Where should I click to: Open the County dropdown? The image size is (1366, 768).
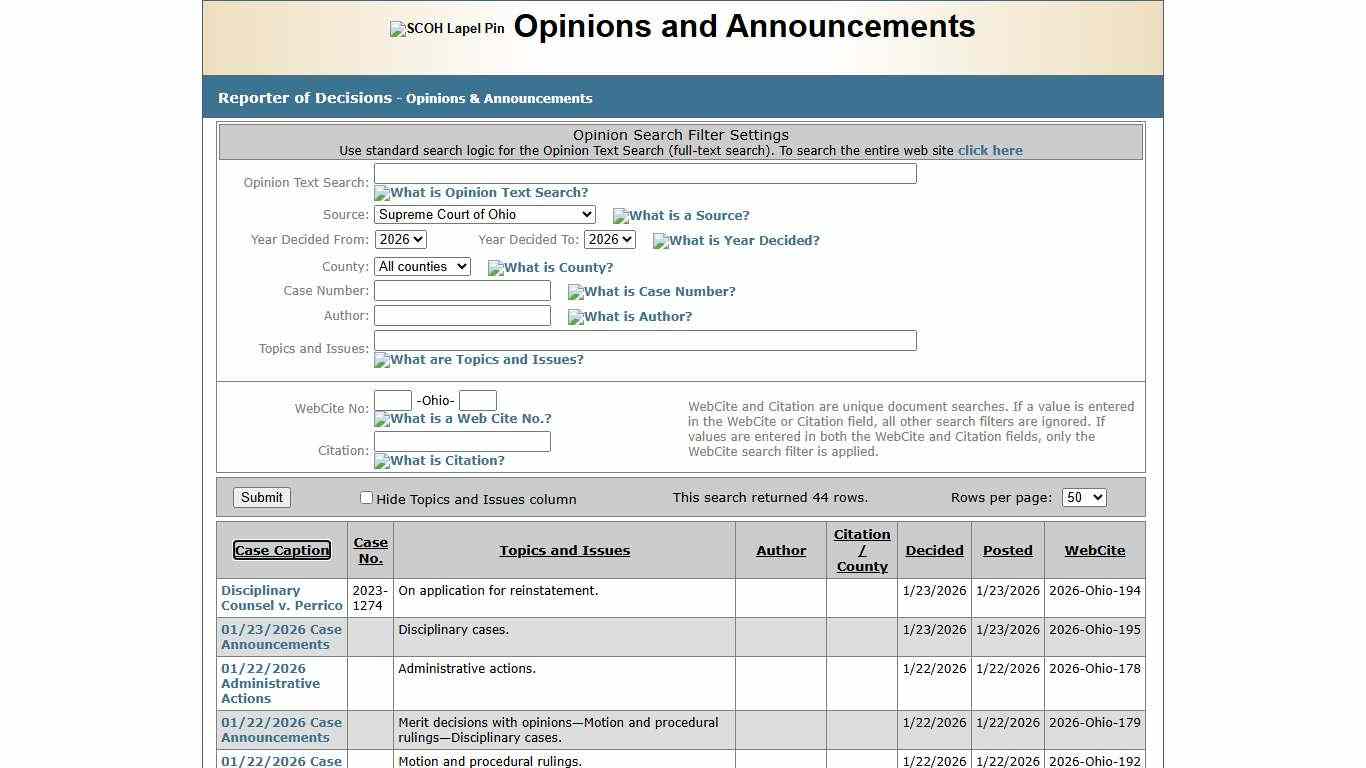(x=422, y=267)
